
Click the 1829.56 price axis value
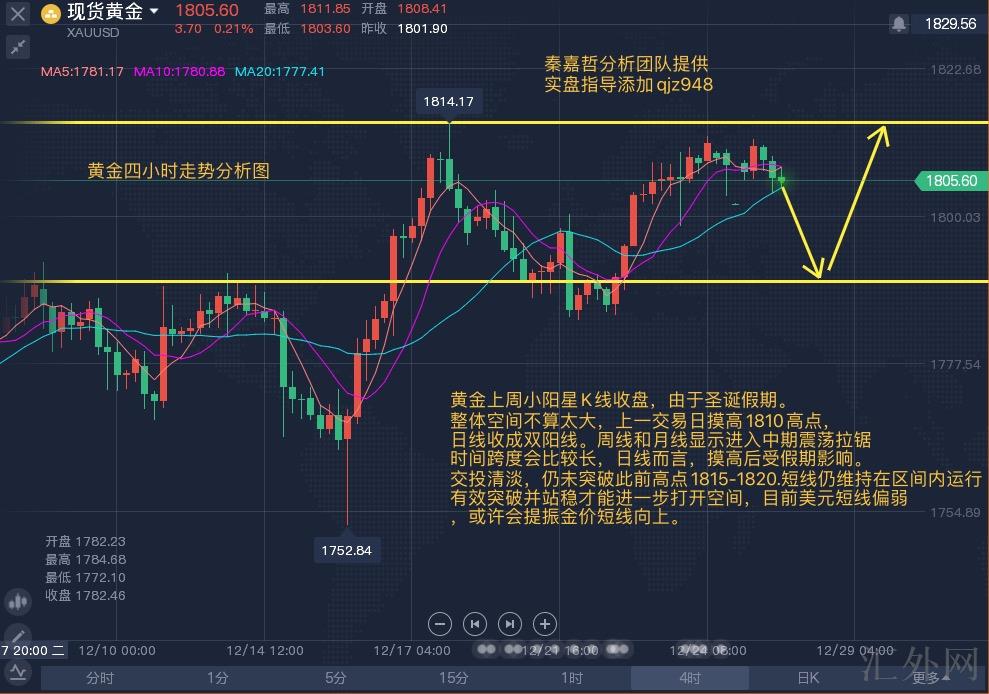pyautogui.click(x=950, y=24)
